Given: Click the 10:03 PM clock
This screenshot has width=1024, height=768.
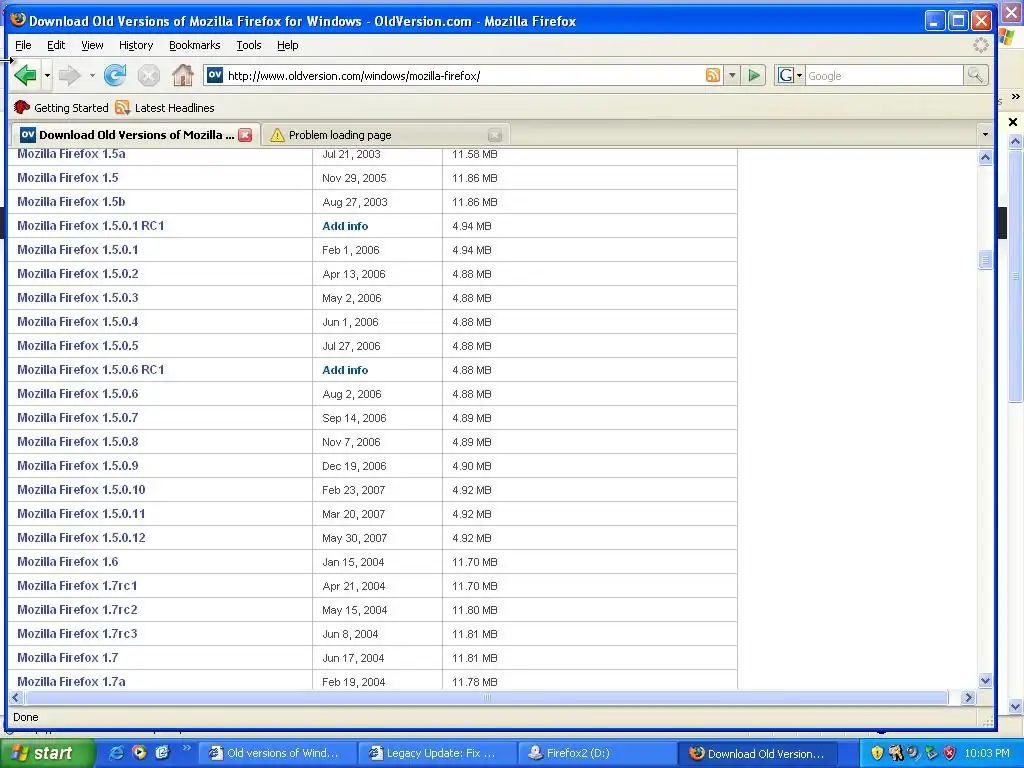Looking at the screenshot, I should click(987, 753).
